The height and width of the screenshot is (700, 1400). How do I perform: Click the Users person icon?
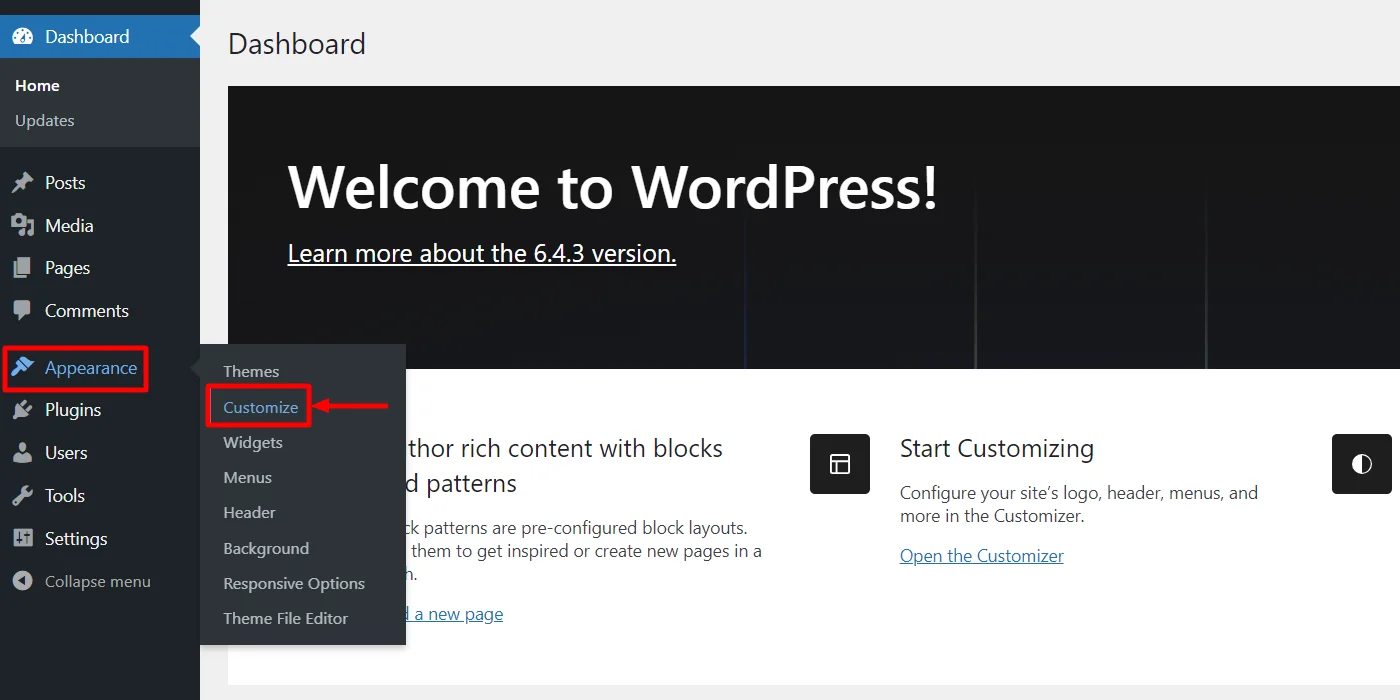(22, 453)
